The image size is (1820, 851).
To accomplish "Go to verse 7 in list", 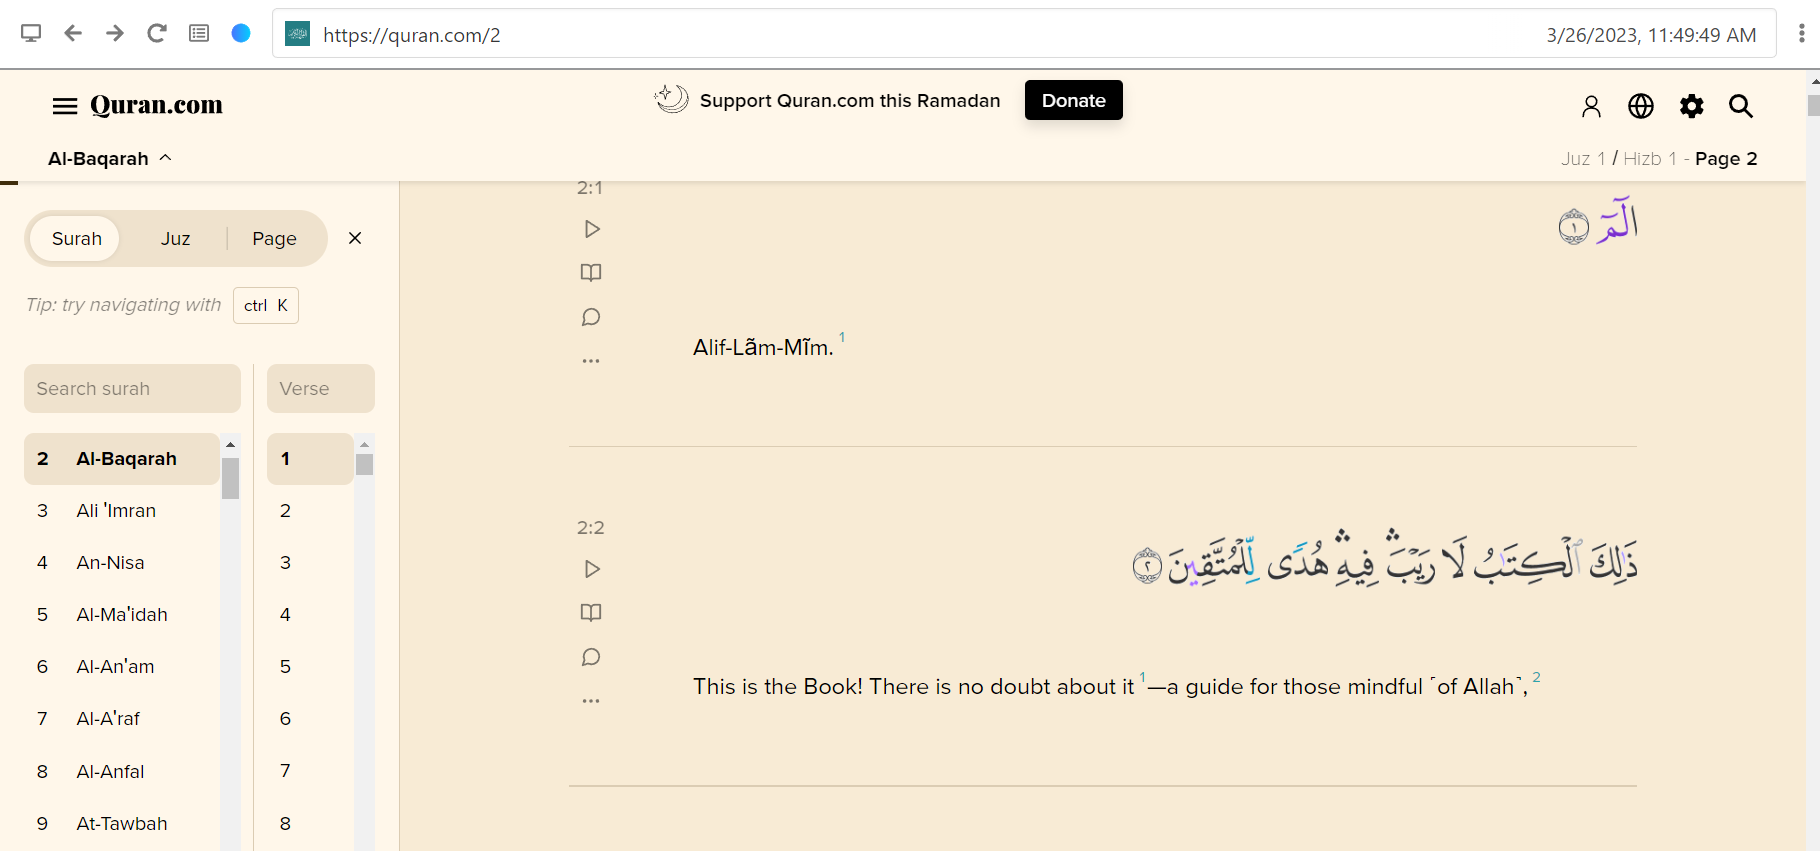I will point(310,770).
